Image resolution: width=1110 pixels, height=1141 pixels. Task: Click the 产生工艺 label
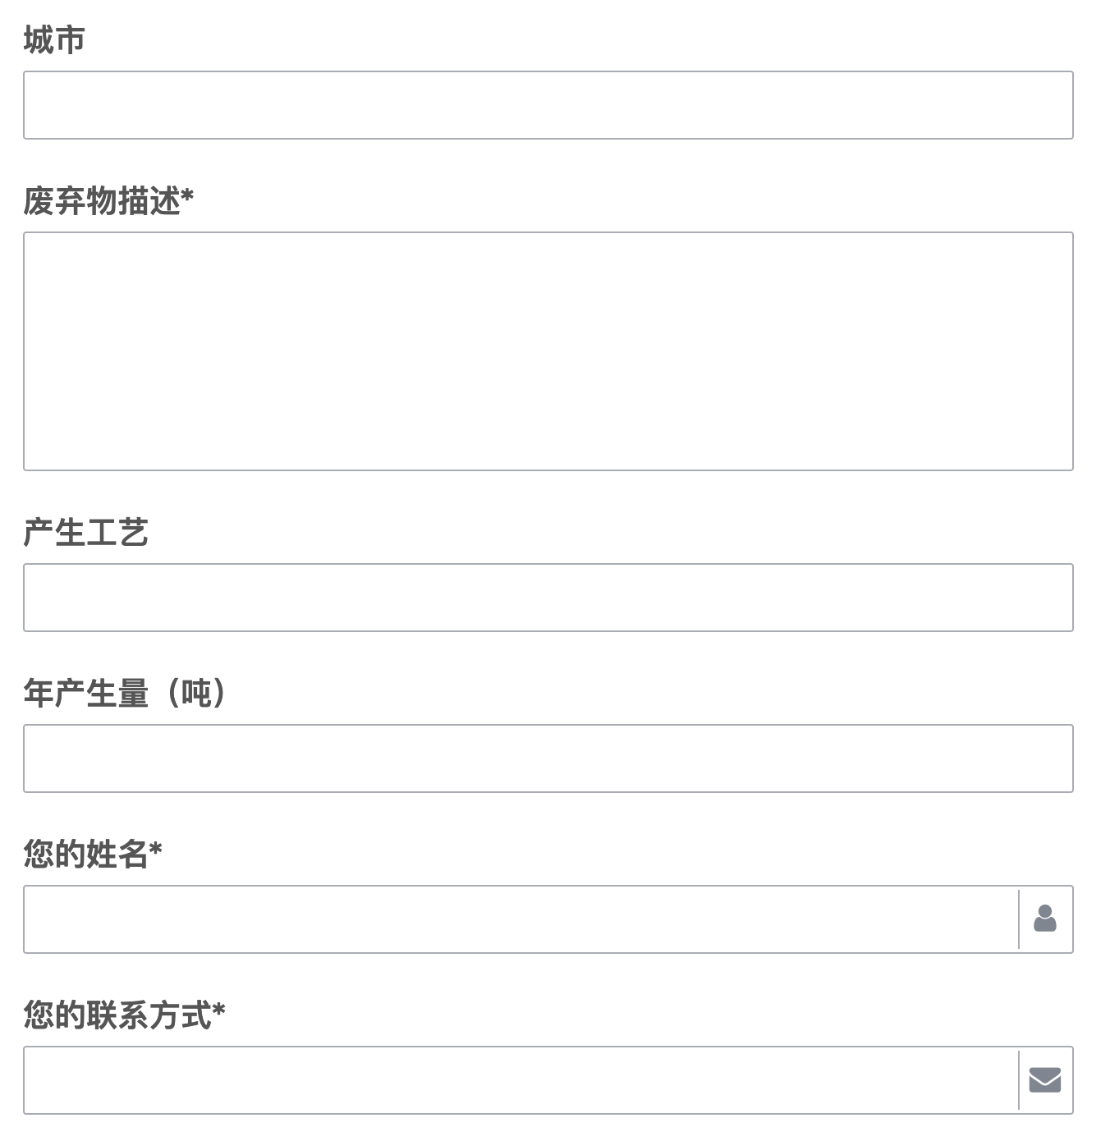[x=86, y=532]
